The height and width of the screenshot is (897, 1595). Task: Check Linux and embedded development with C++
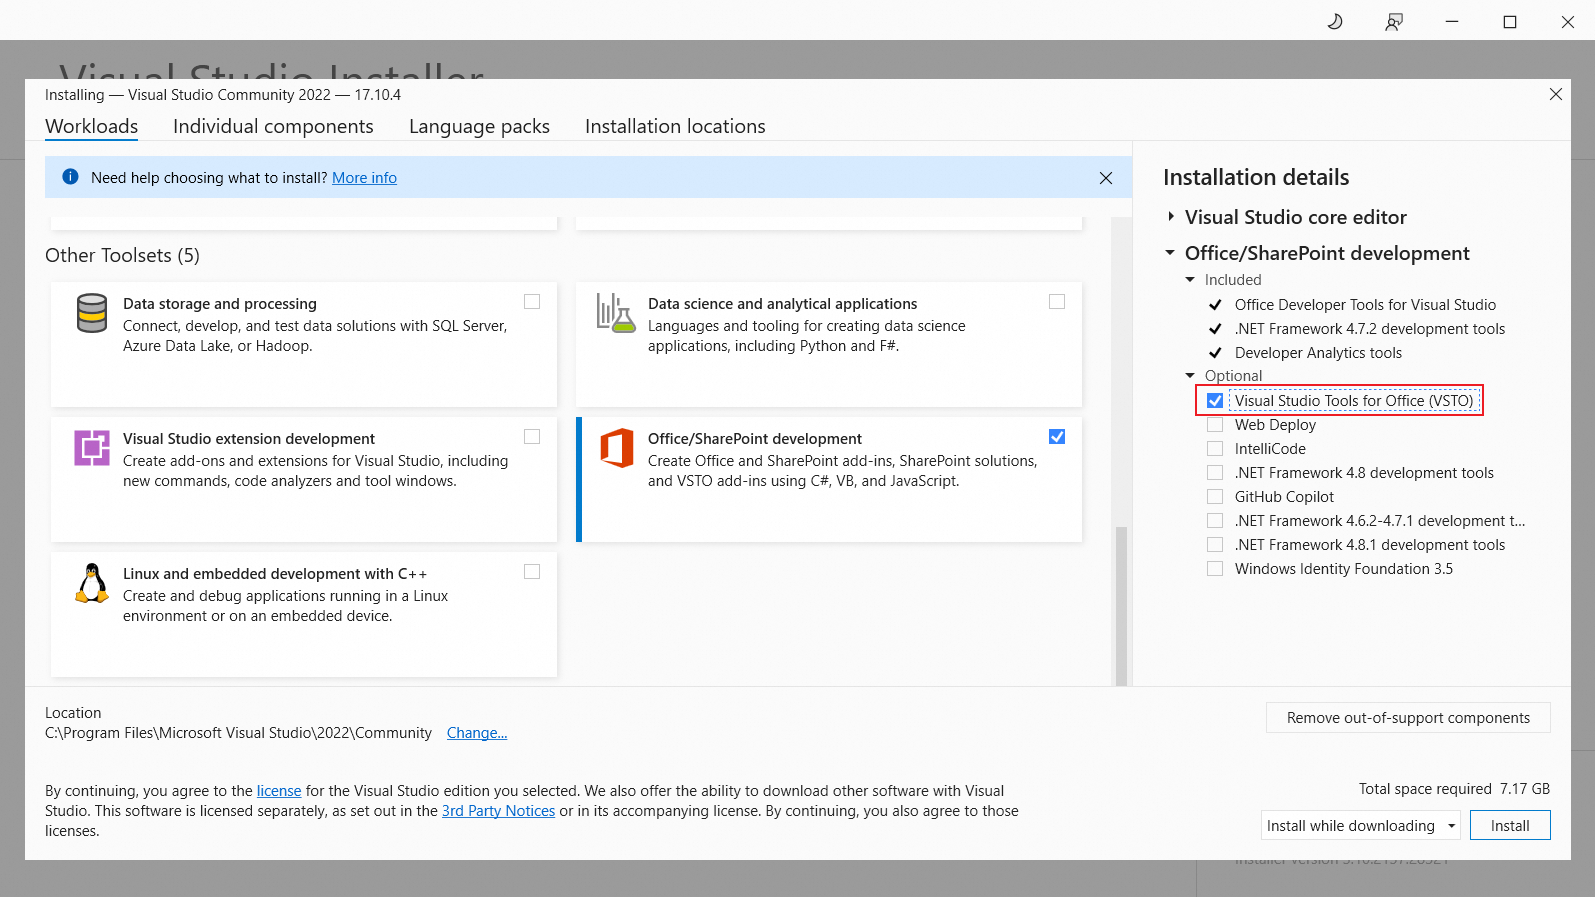(x=532, y=571)
